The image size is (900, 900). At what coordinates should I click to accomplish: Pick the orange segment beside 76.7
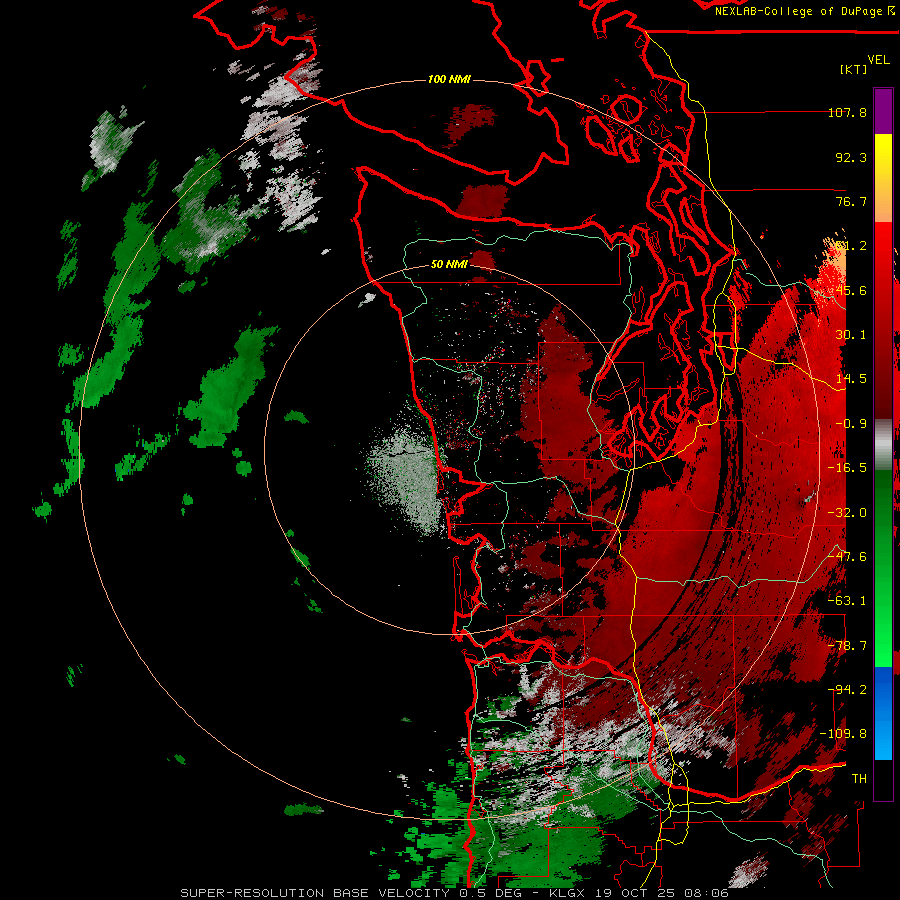pyautogui.click(x=883, y=200)
